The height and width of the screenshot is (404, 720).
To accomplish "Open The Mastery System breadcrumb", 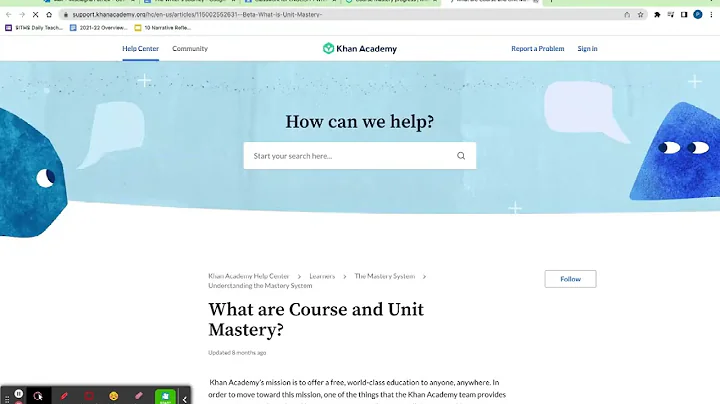I will tap(385, 276).
